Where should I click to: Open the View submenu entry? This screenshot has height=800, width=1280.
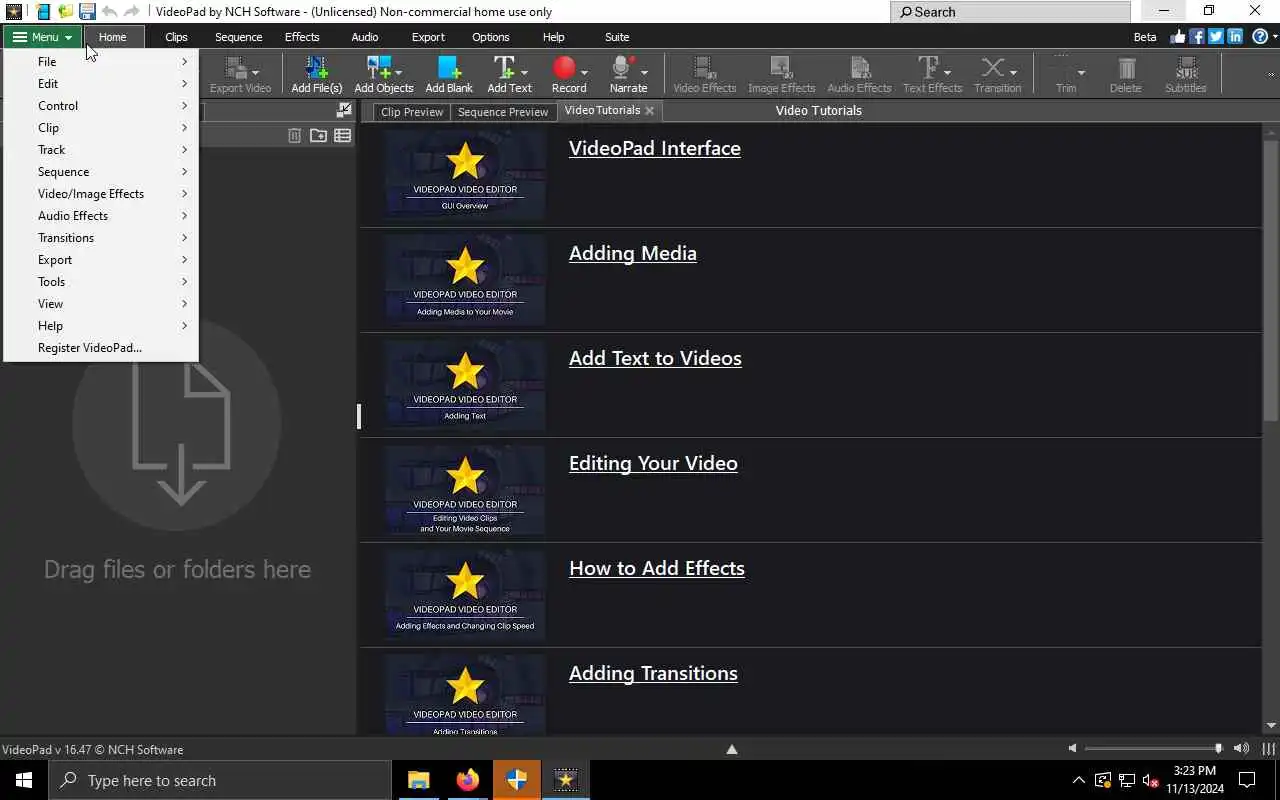click(x=101, y=304)
